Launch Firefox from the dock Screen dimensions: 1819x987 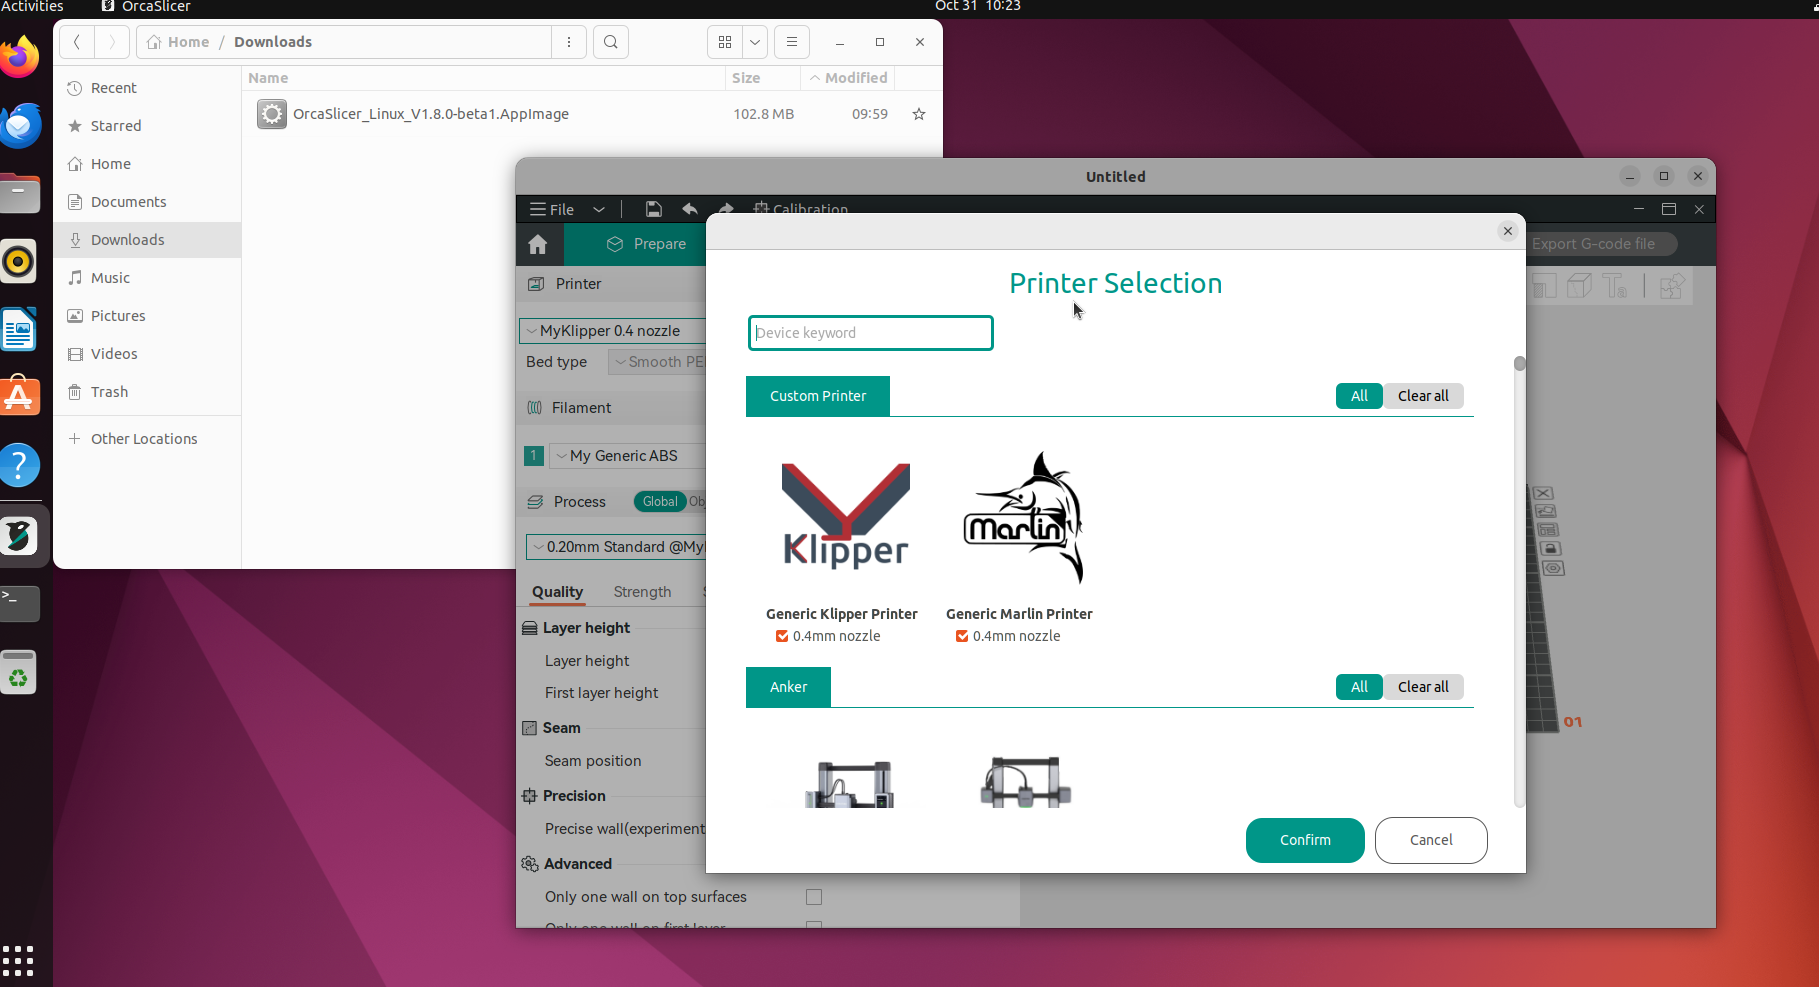coord(19,57)
